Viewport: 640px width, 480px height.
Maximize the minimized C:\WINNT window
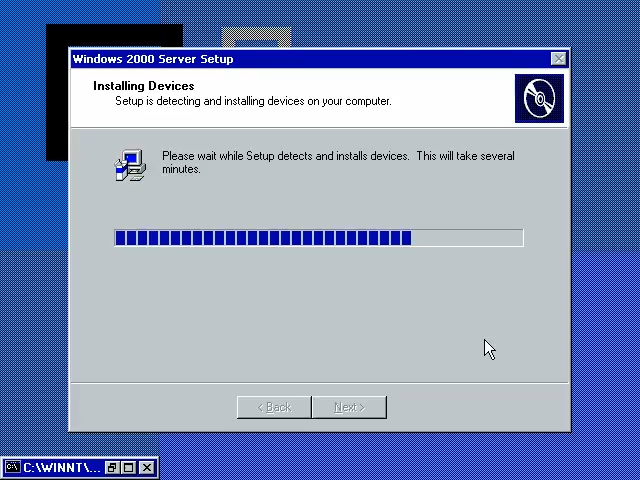129,467
